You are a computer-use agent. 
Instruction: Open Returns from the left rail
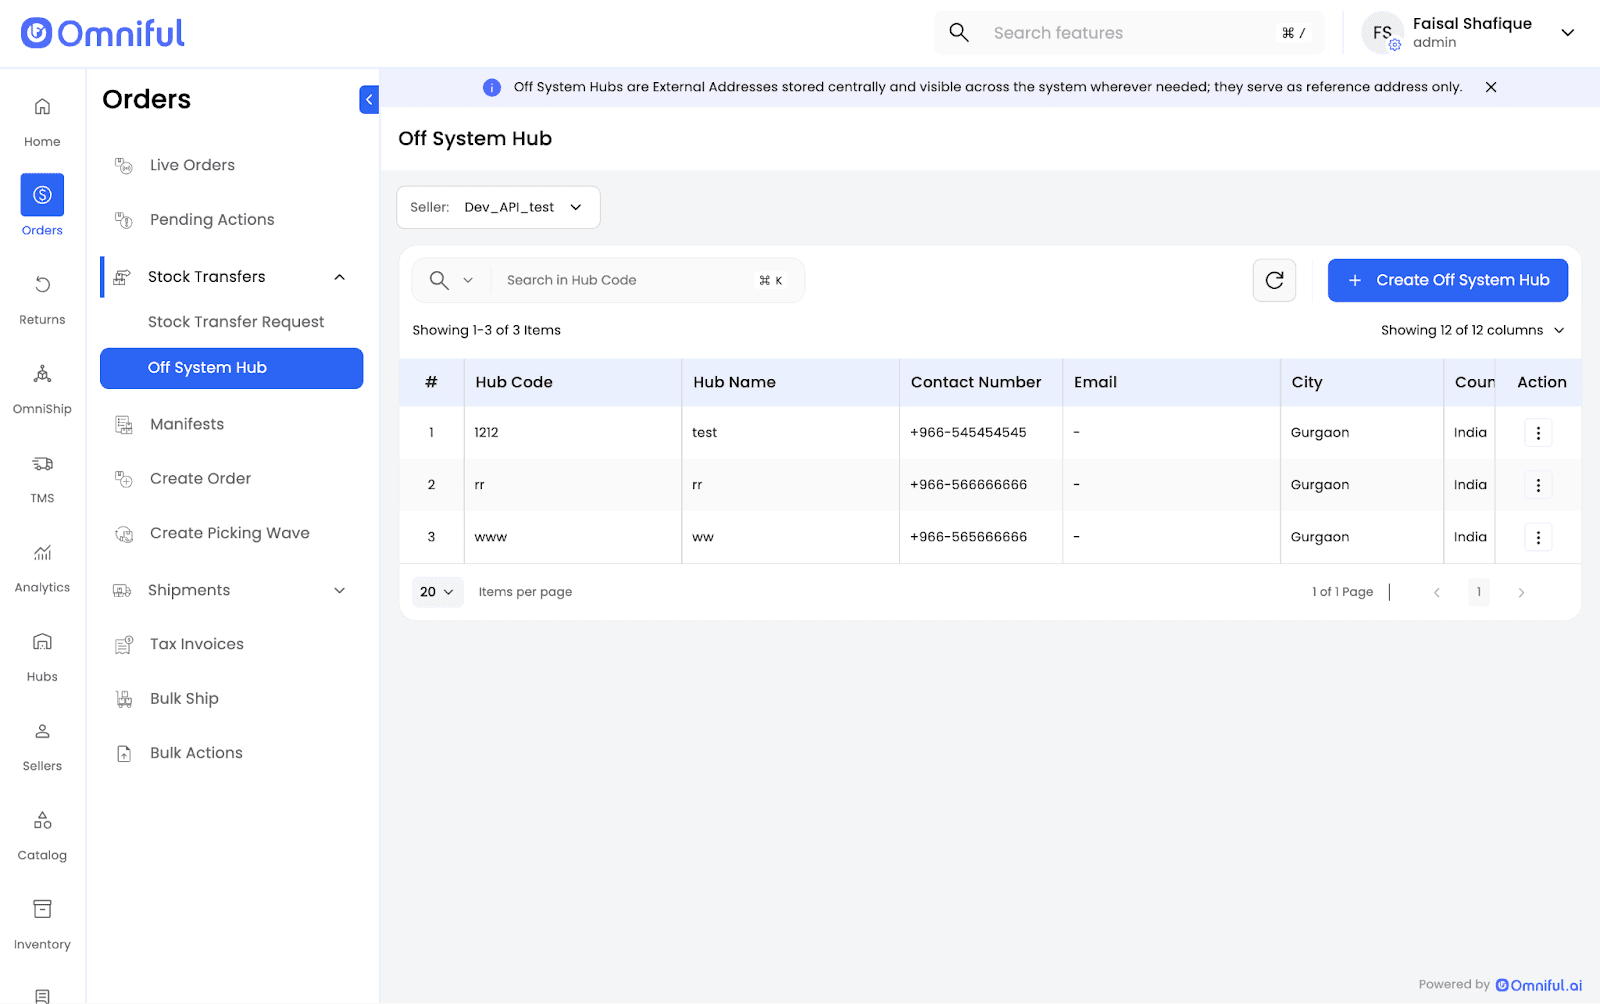click(x=42, y=285)
